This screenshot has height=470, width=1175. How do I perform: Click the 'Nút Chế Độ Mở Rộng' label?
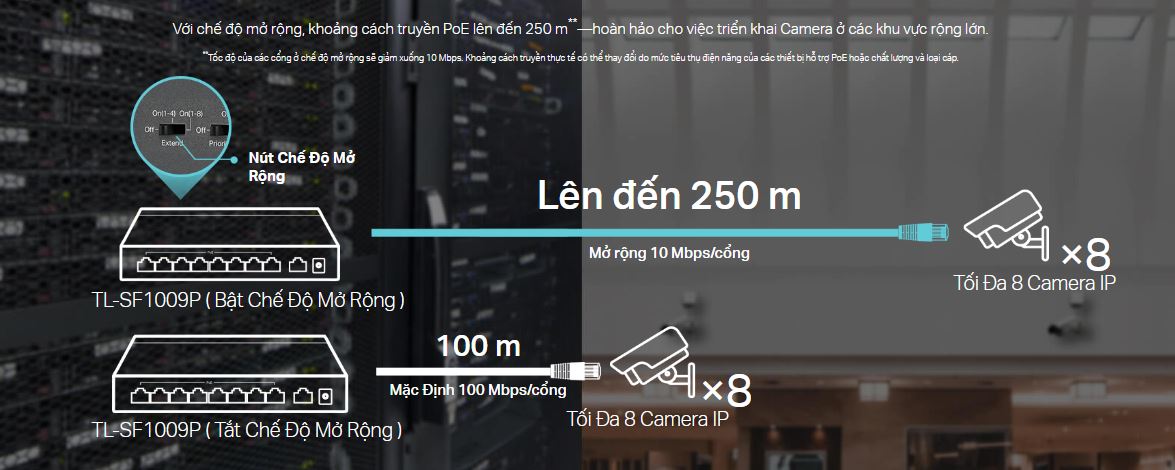click(301, 167)
